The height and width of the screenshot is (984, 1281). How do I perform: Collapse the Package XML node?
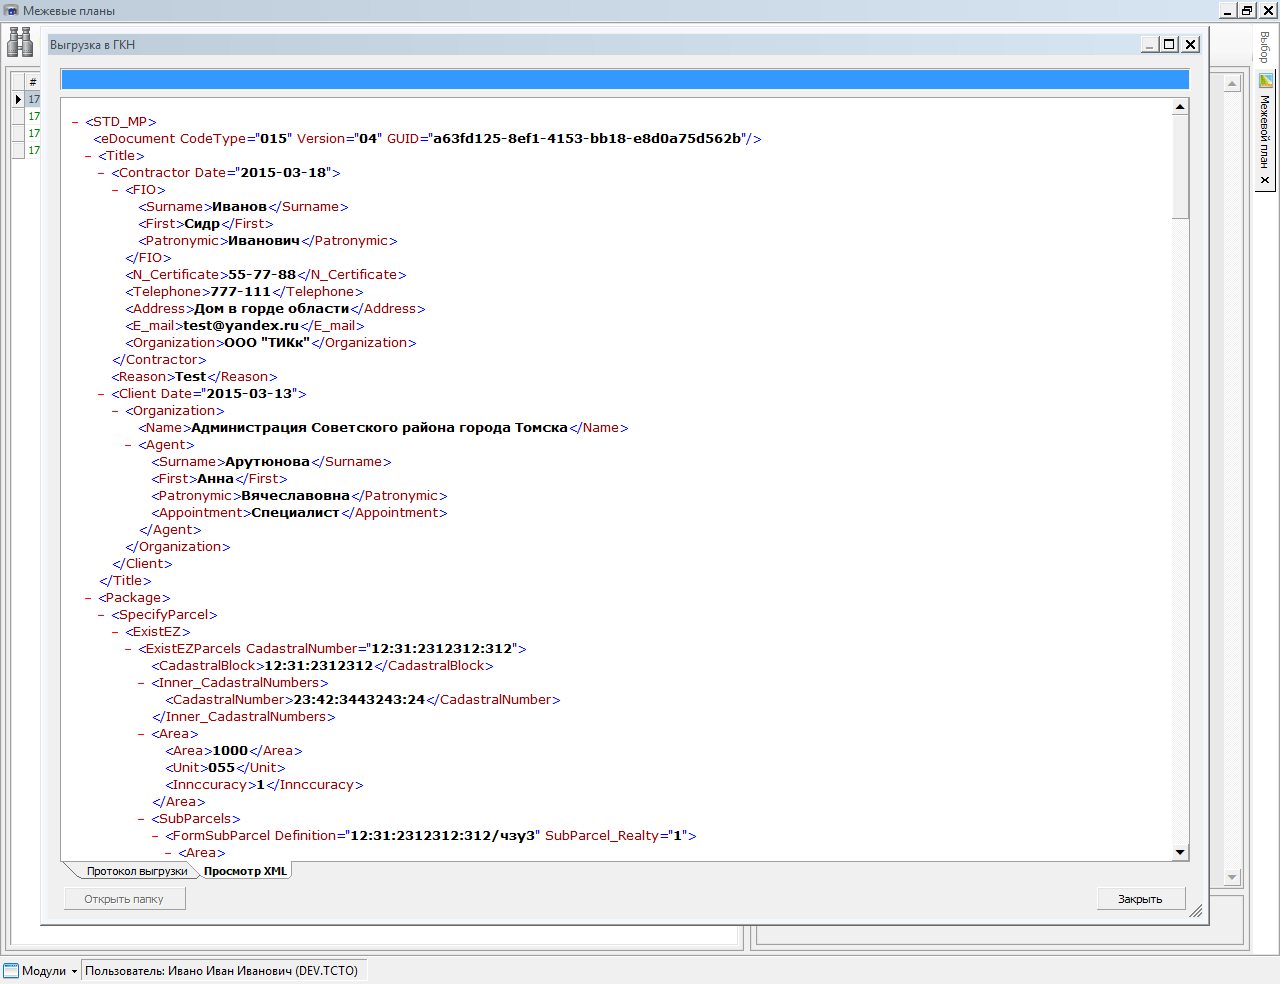88,598
